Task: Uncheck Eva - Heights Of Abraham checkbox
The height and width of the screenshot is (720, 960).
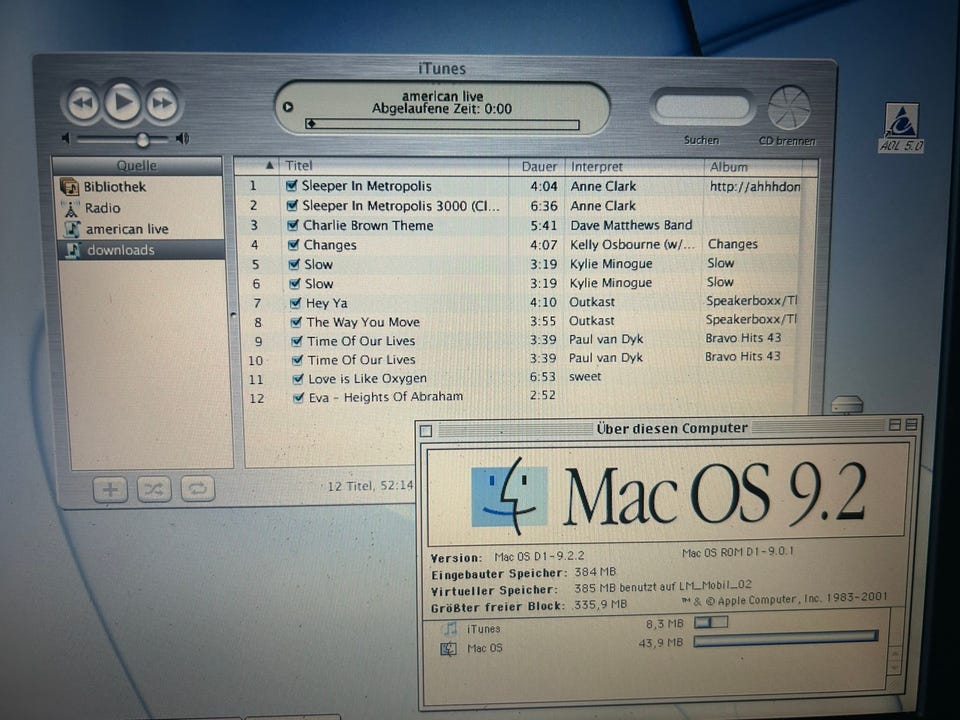Action: [299, 398]
